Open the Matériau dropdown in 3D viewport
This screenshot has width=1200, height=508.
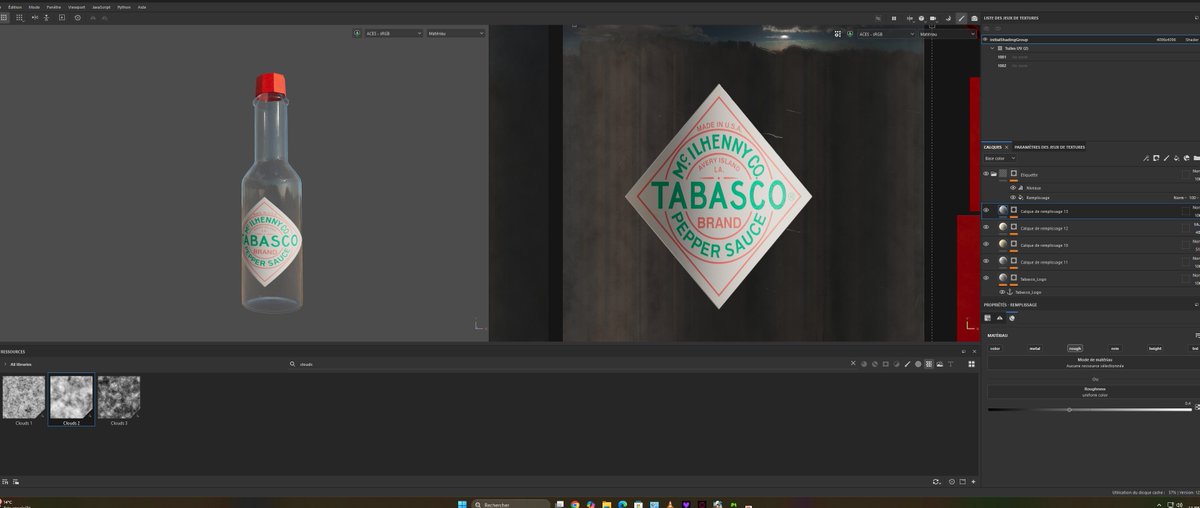[455, 33]
